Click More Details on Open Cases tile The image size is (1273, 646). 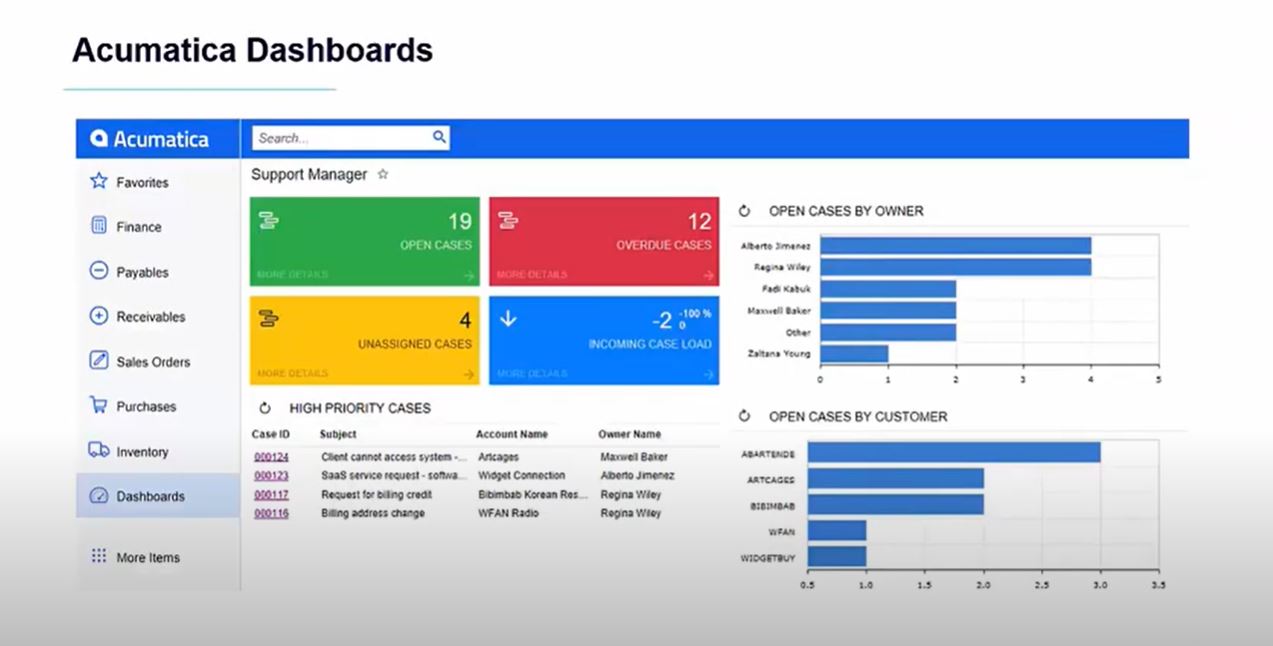[x=292, y=274]
